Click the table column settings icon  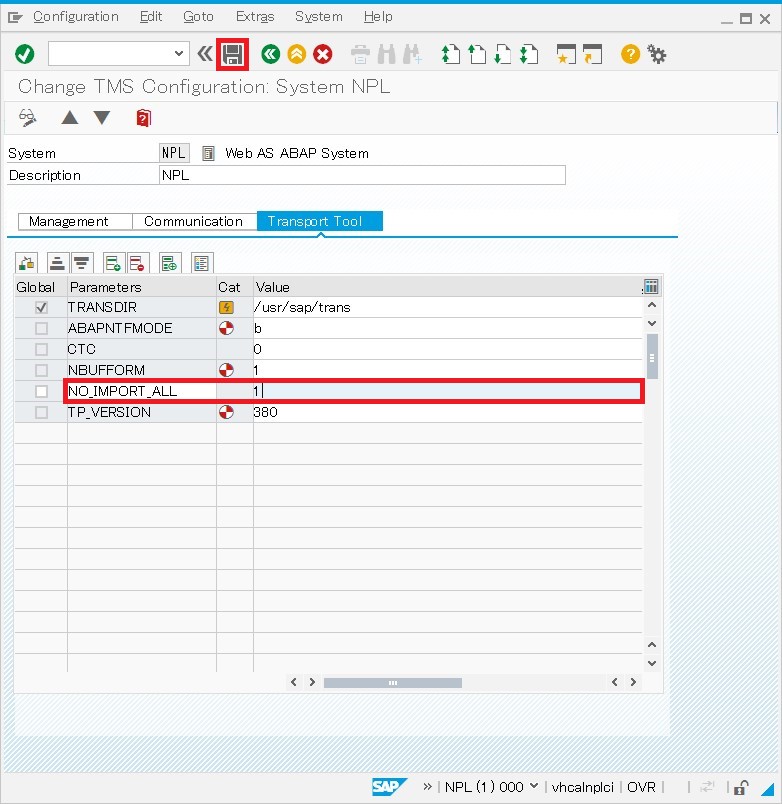coord(651,286)
